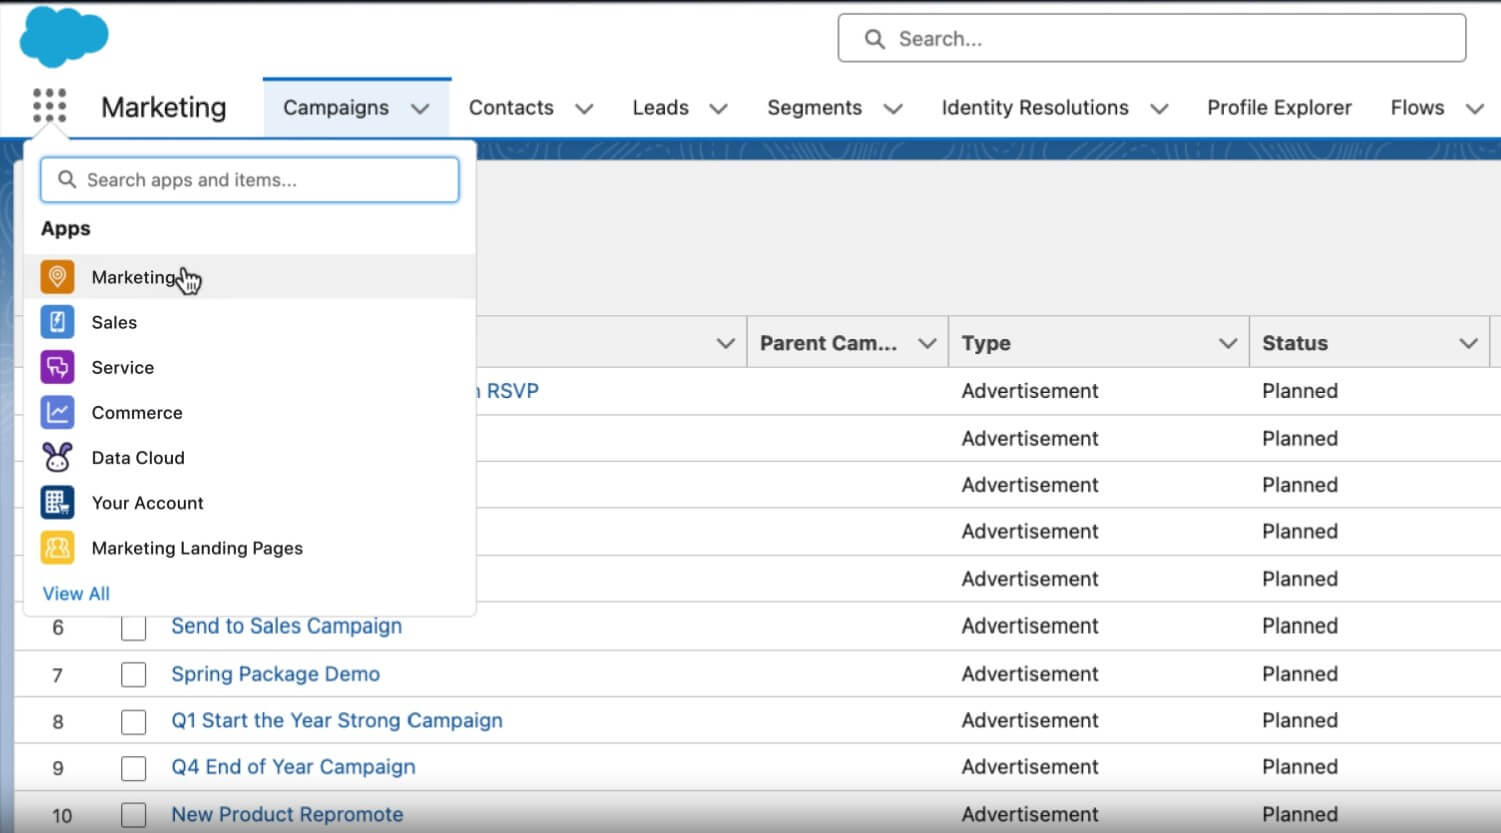Switch to the Contacts tab

point(511,107)
